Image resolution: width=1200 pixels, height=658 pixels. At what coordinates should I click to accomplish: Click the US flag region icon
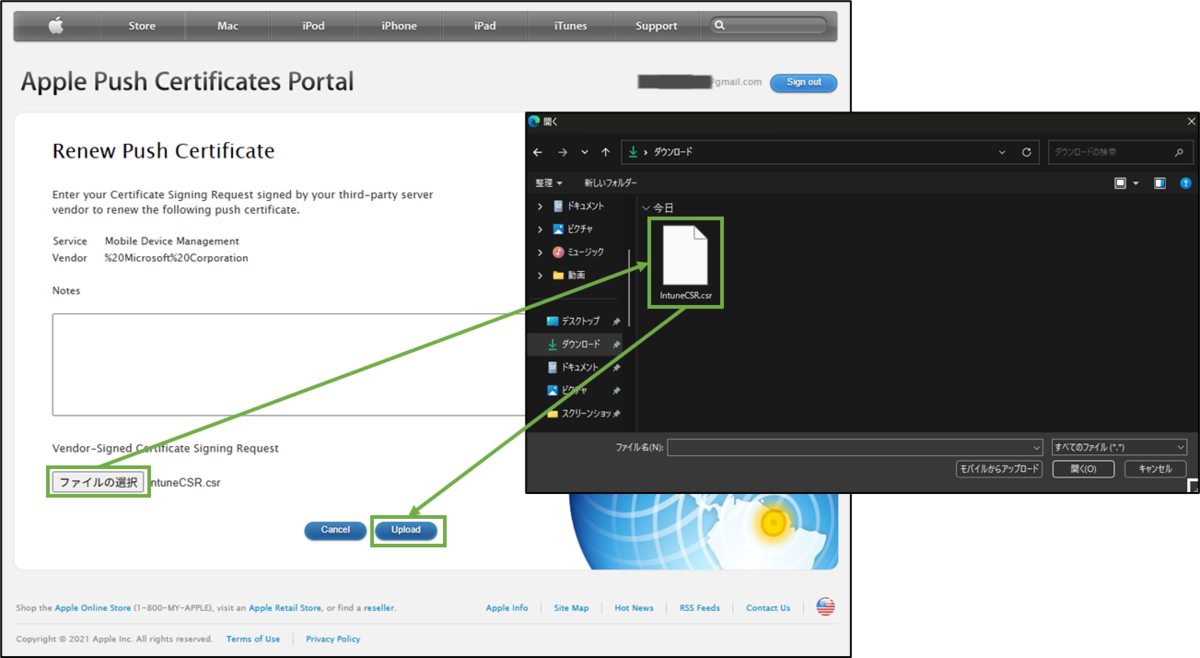pyautogui.click(x=825, y=607)
